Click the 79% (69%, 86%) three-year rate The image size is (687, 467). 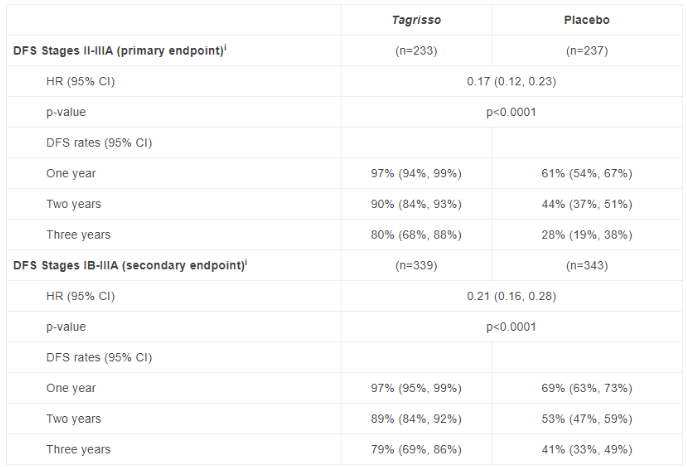coord(415,449)
